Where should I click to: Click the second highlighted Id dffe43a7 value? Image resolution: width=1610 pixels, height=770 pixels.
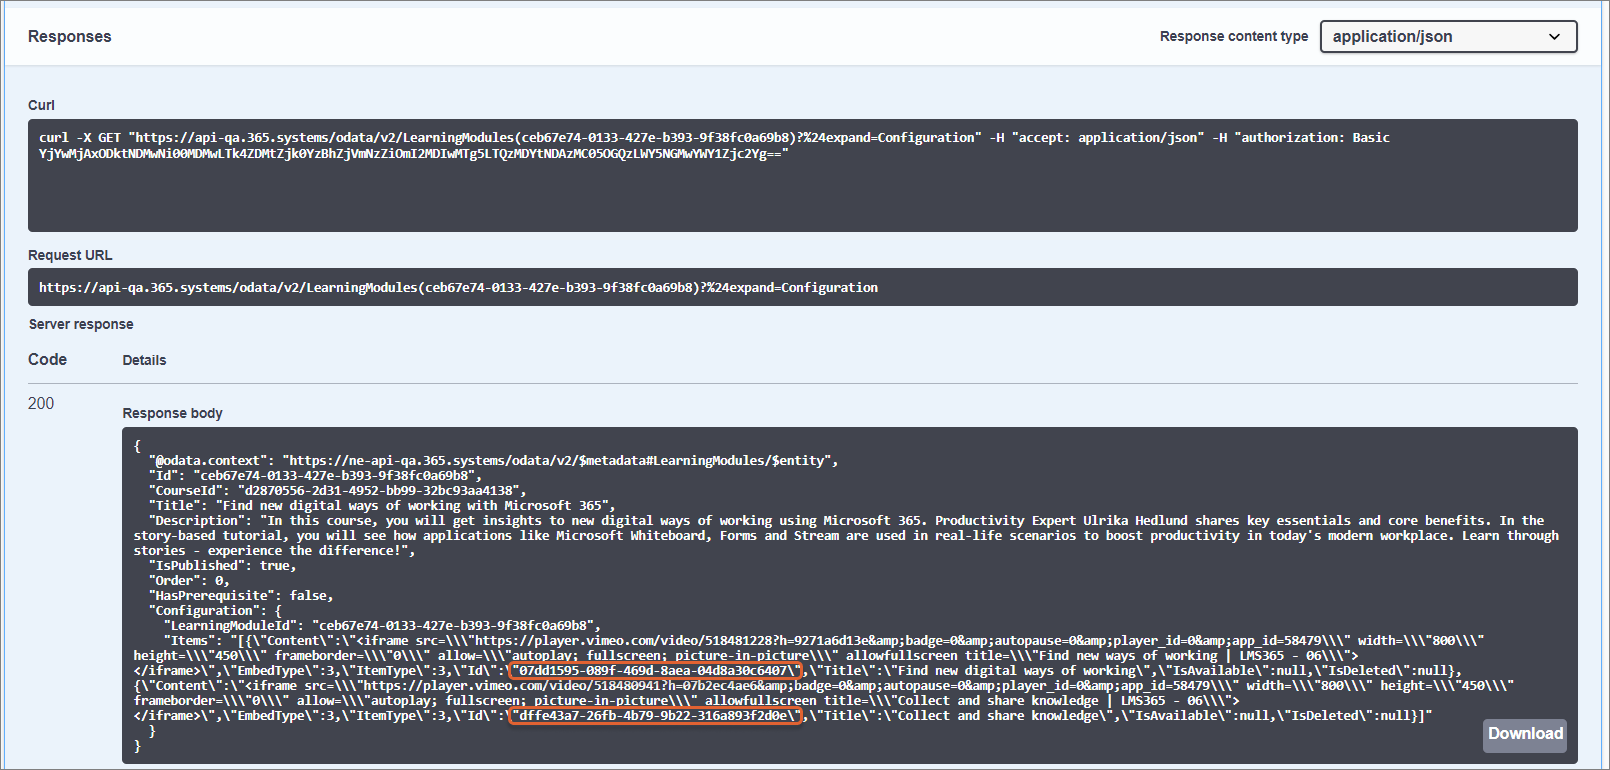[x=655, y=716]
